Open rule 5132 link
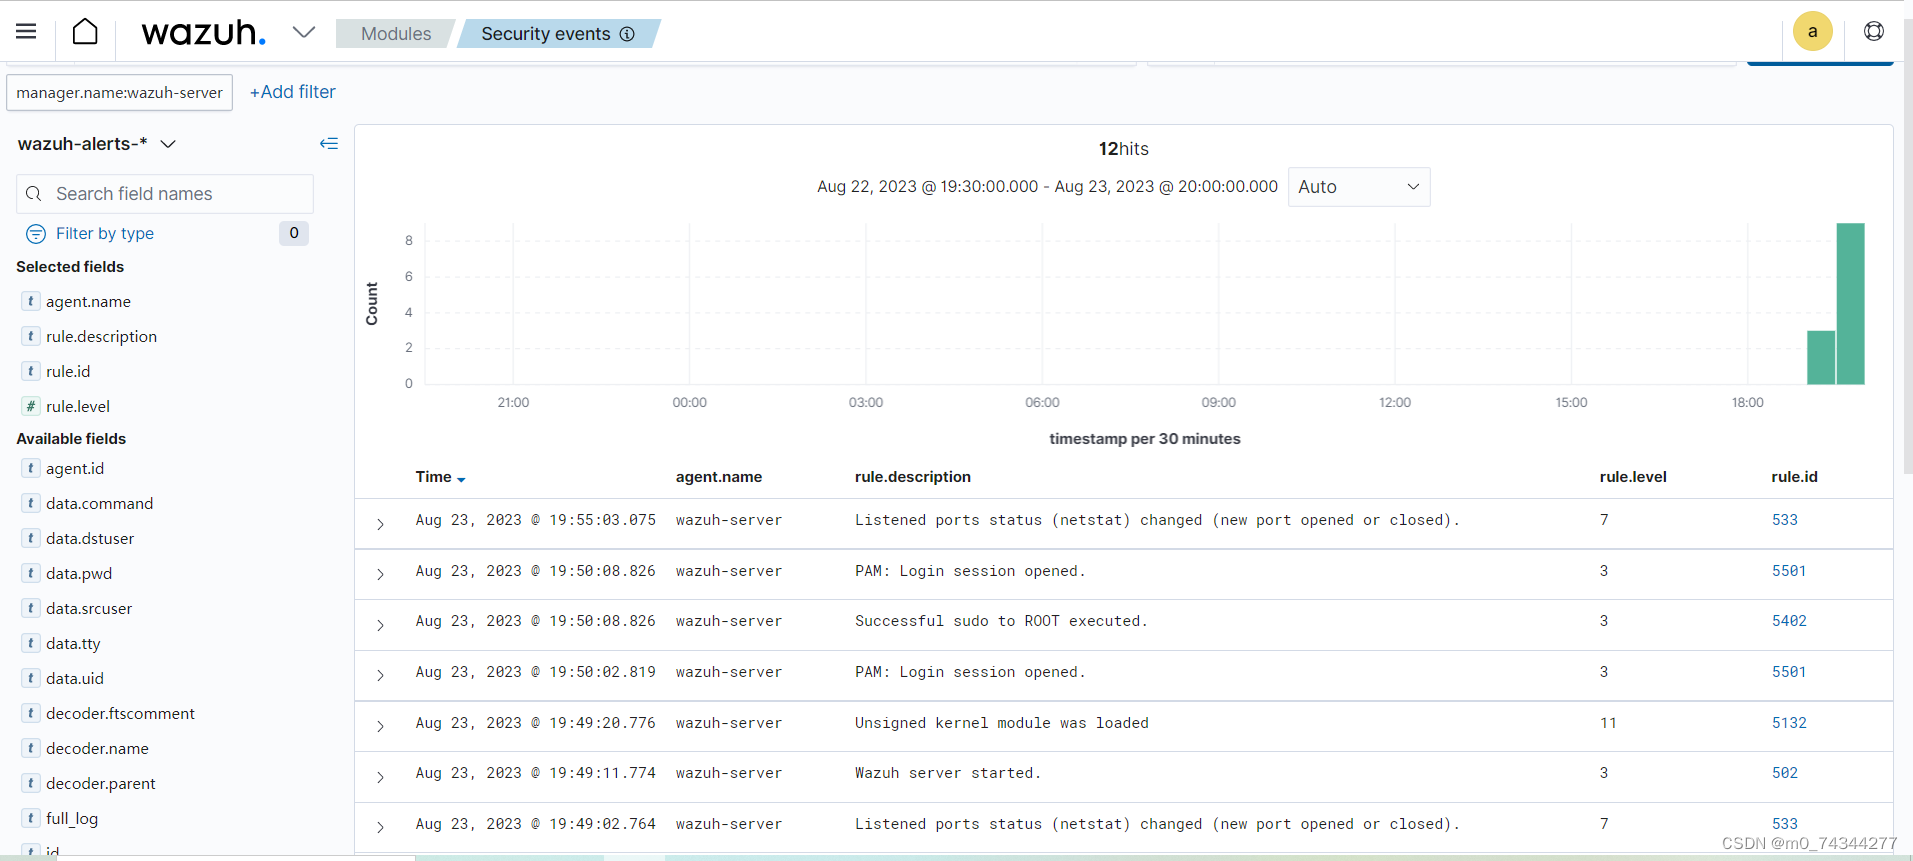This screenshot has width=1913, height=861. [x=1789, y=723]
